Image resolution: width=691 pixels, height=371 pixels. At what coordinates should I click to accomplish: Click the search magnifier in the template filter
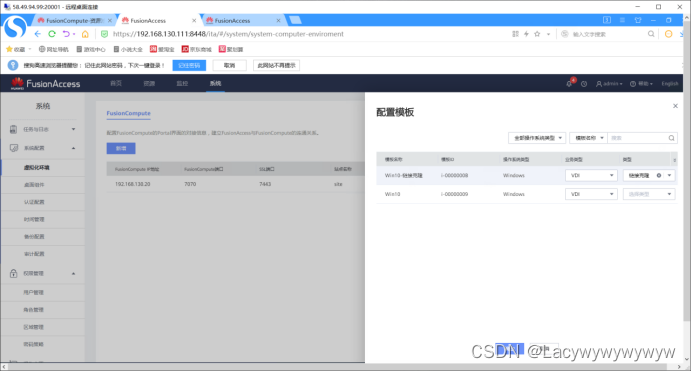pos(671,138)
